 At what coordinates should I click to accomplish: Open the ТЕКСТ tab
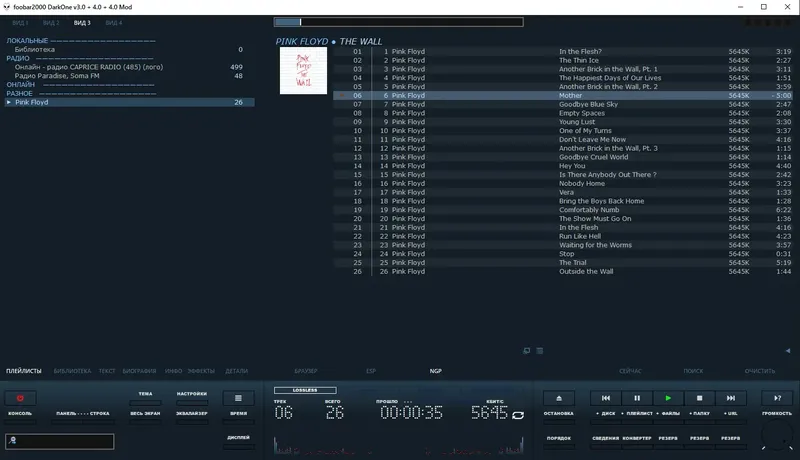click(107, 371)
